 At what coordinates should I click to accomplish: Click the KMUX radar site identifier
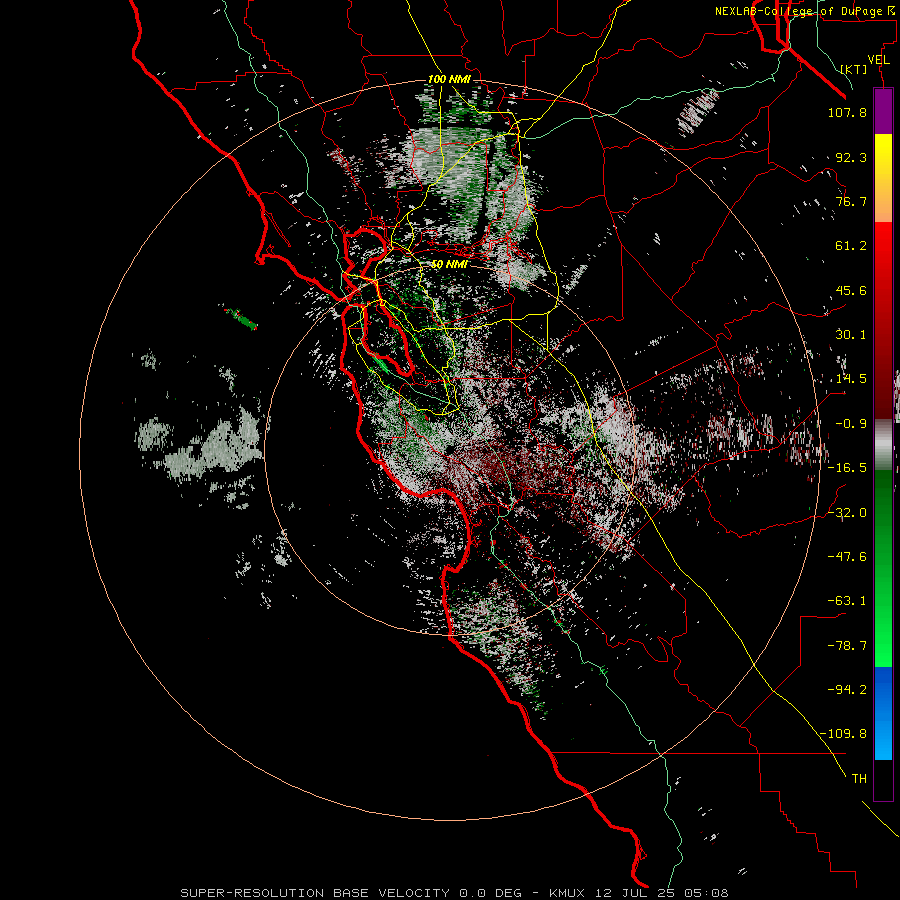click(x=568, y=893)
